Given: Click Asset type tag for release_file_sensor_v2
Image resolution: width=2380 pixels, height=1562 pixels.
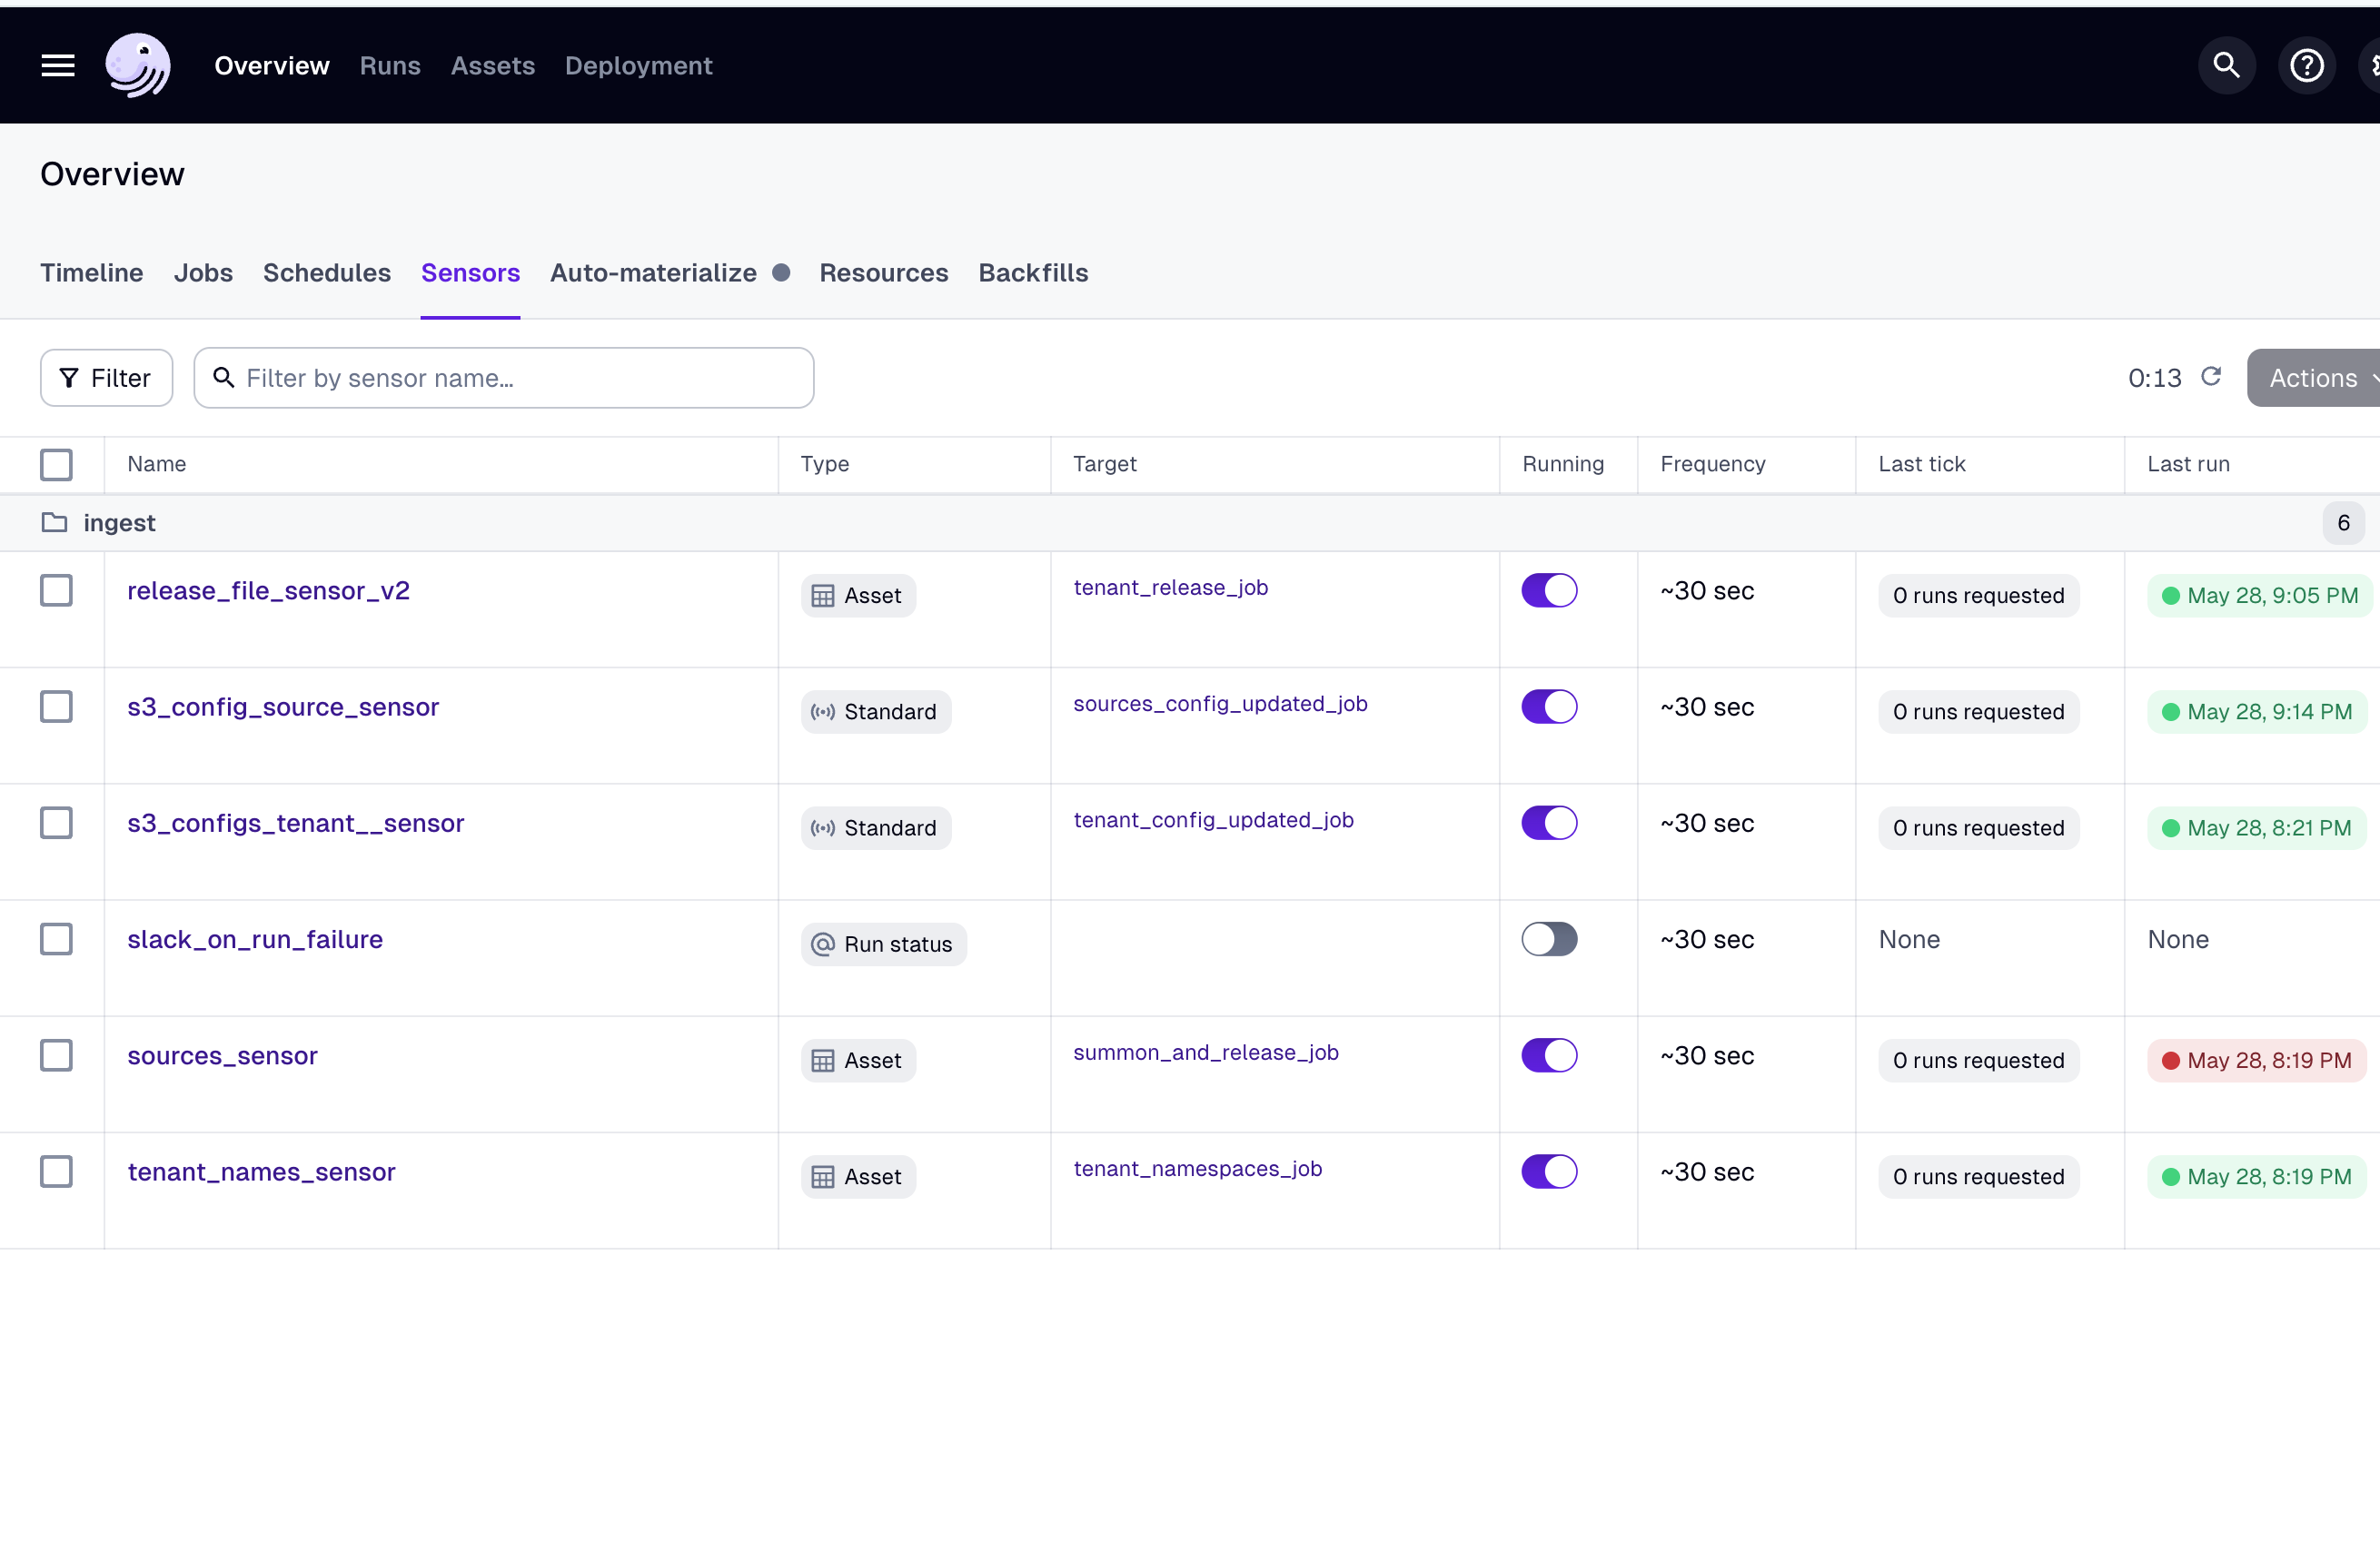Looking at the screenshot, I should pos(858,596).
